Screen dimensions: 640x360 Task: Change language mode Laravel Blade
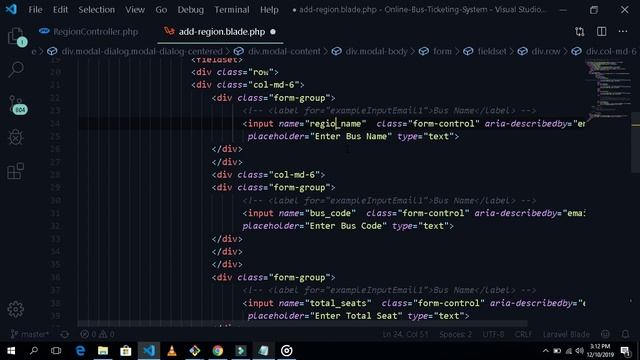(566, 334)
